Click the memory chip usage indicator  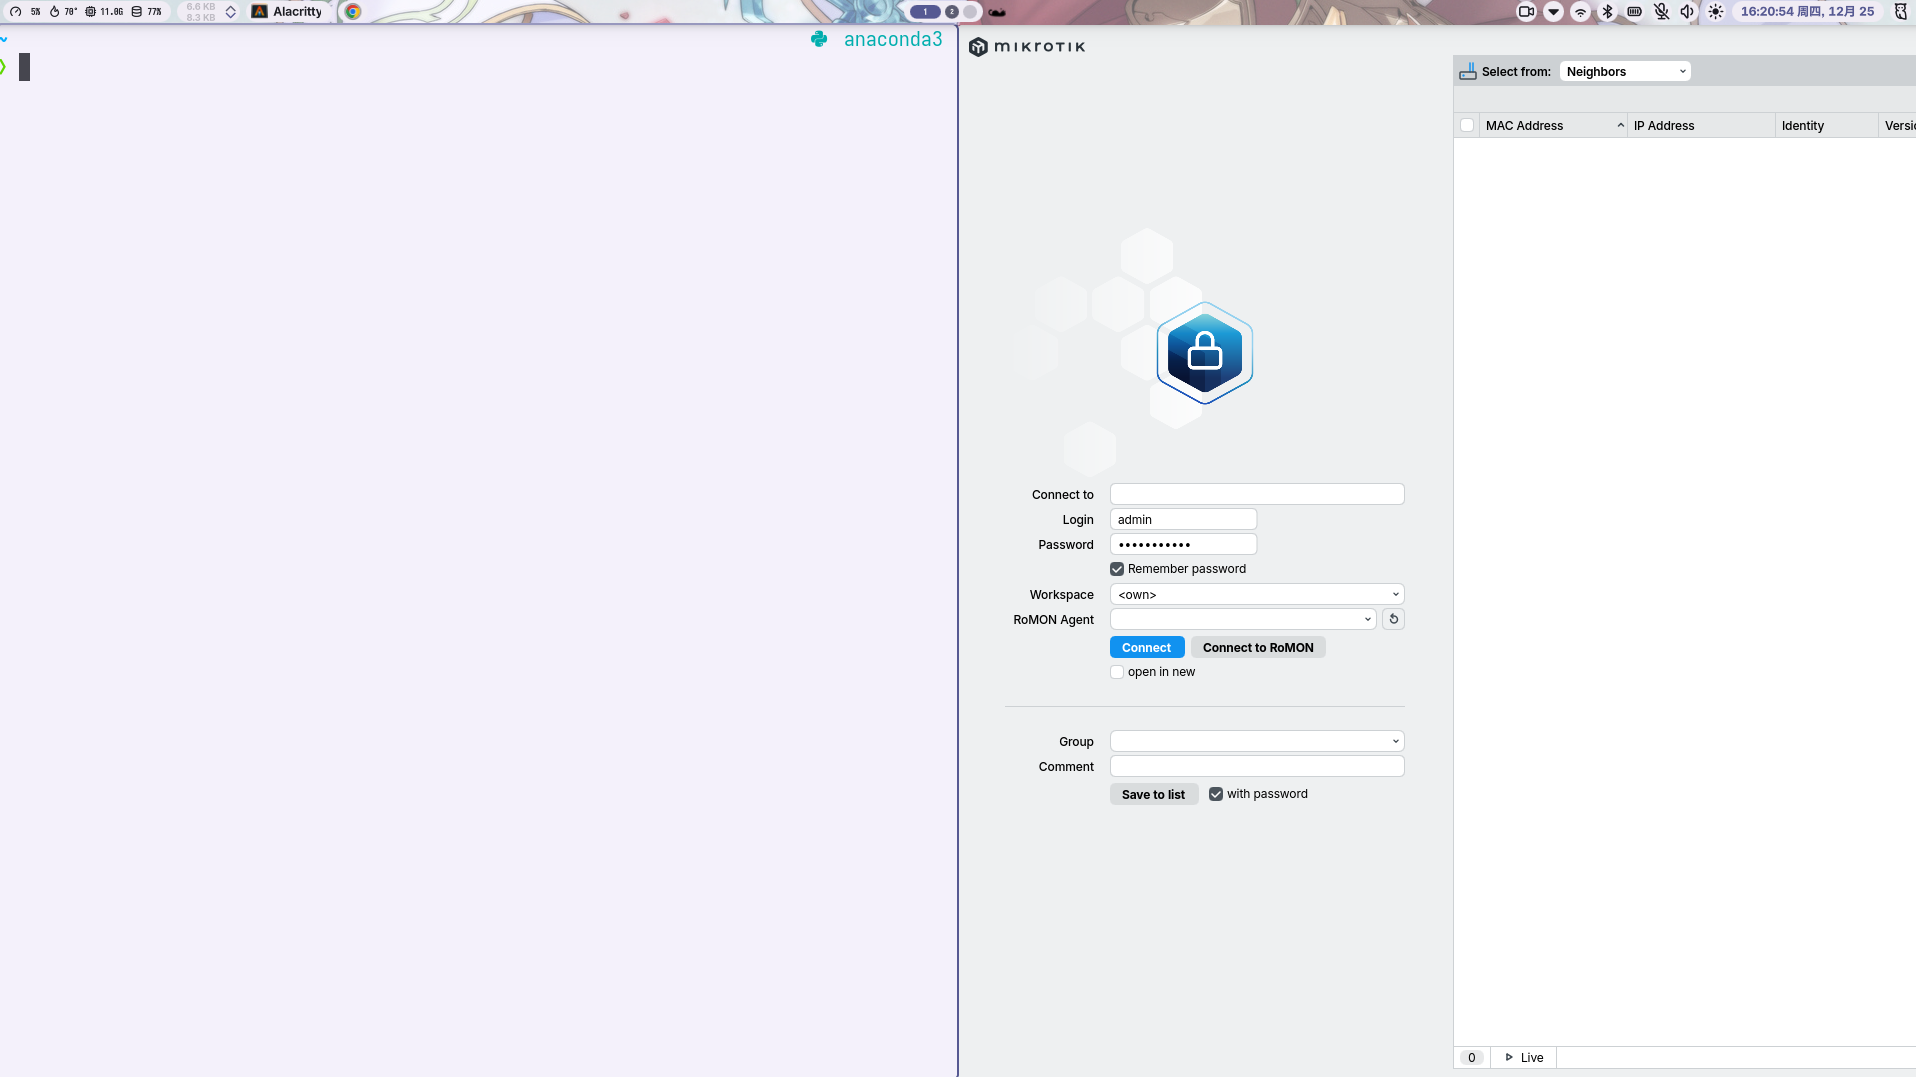tap(104, 12)
